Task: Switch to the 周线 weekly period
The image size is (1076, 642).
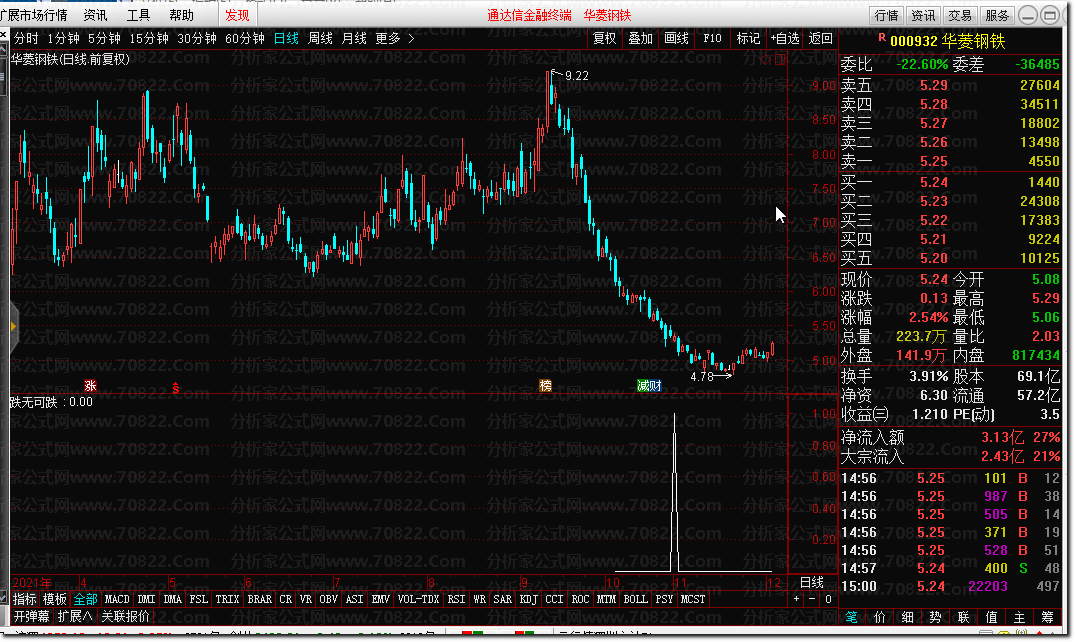Action: 320,38
